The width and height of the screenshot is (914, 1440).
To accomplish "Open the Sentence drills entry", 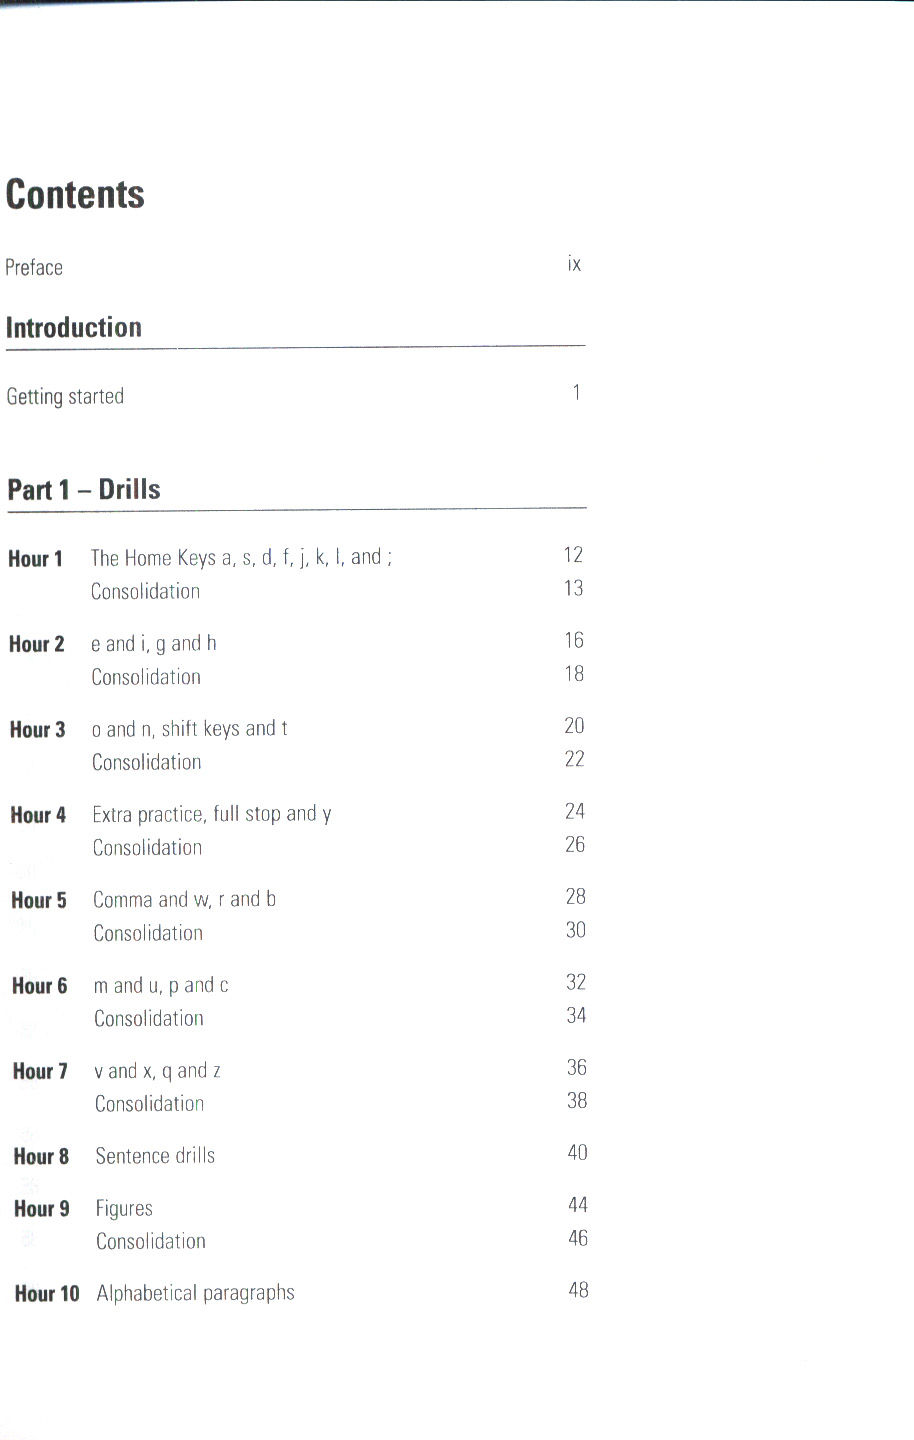I will (155, 1156).
